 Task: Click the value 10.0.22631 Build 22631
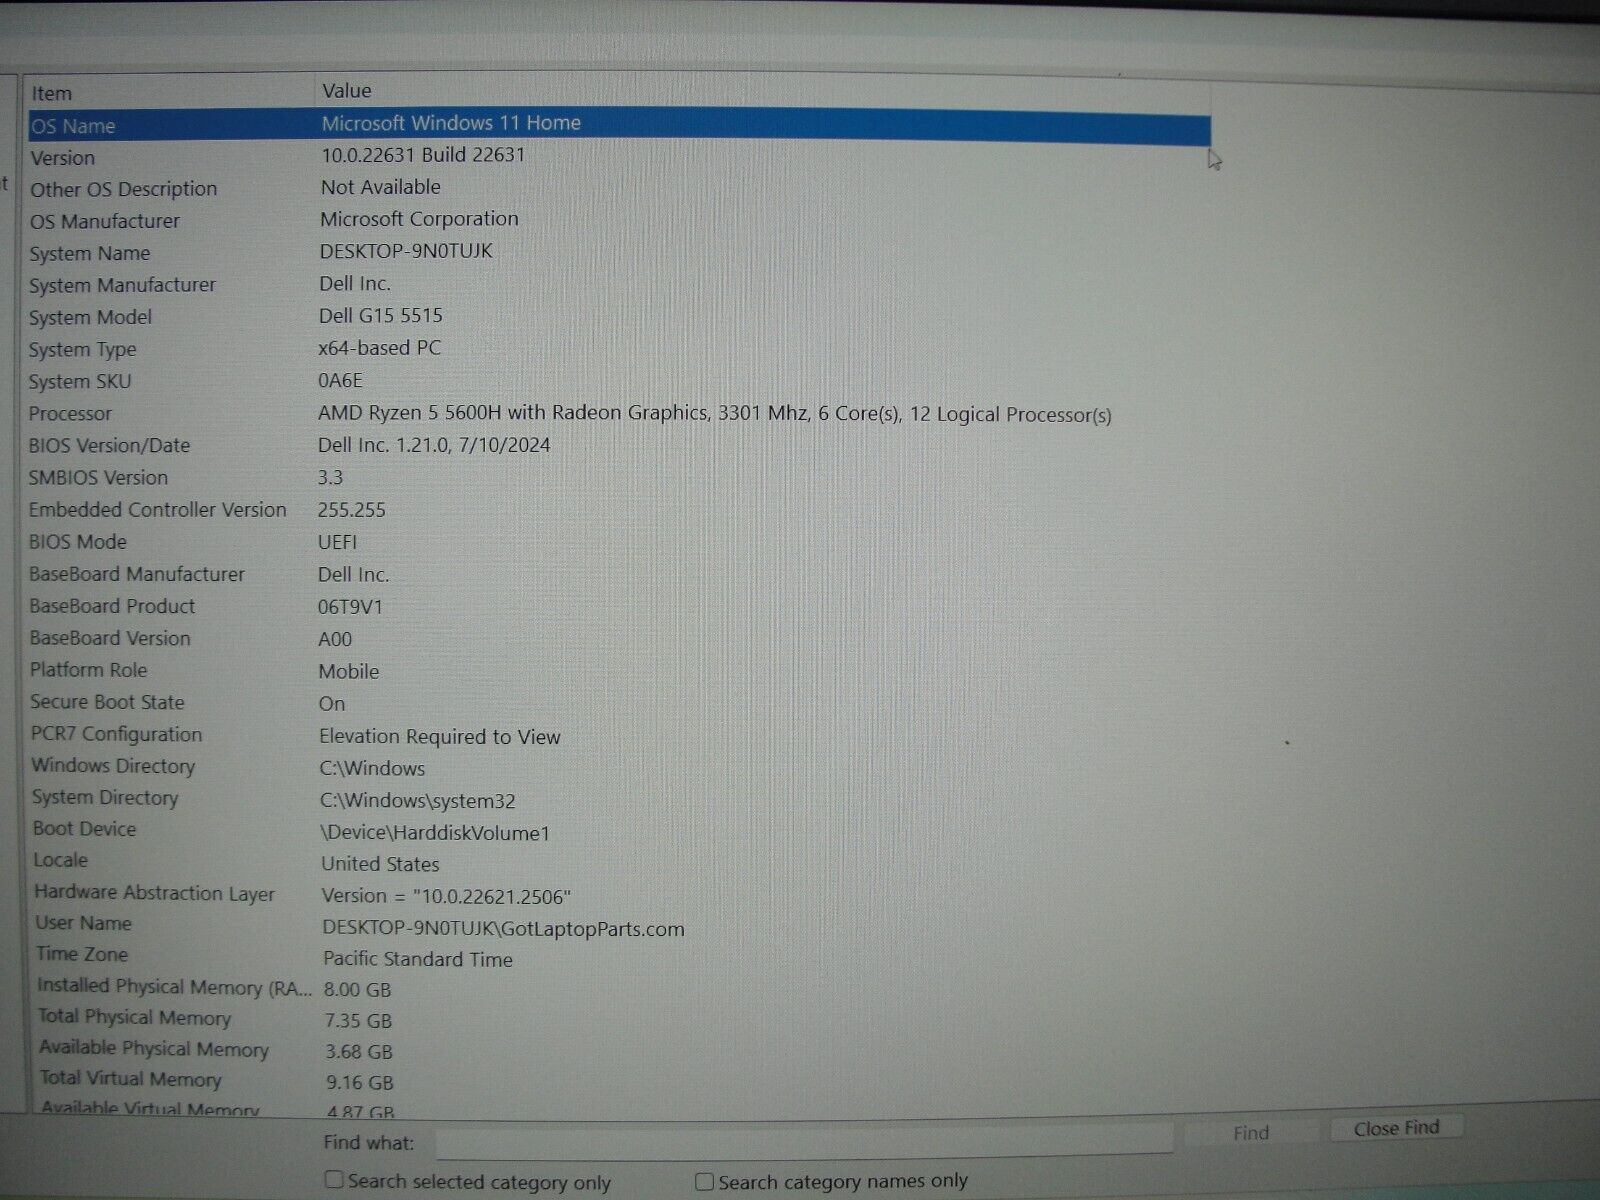click(423, 155)
